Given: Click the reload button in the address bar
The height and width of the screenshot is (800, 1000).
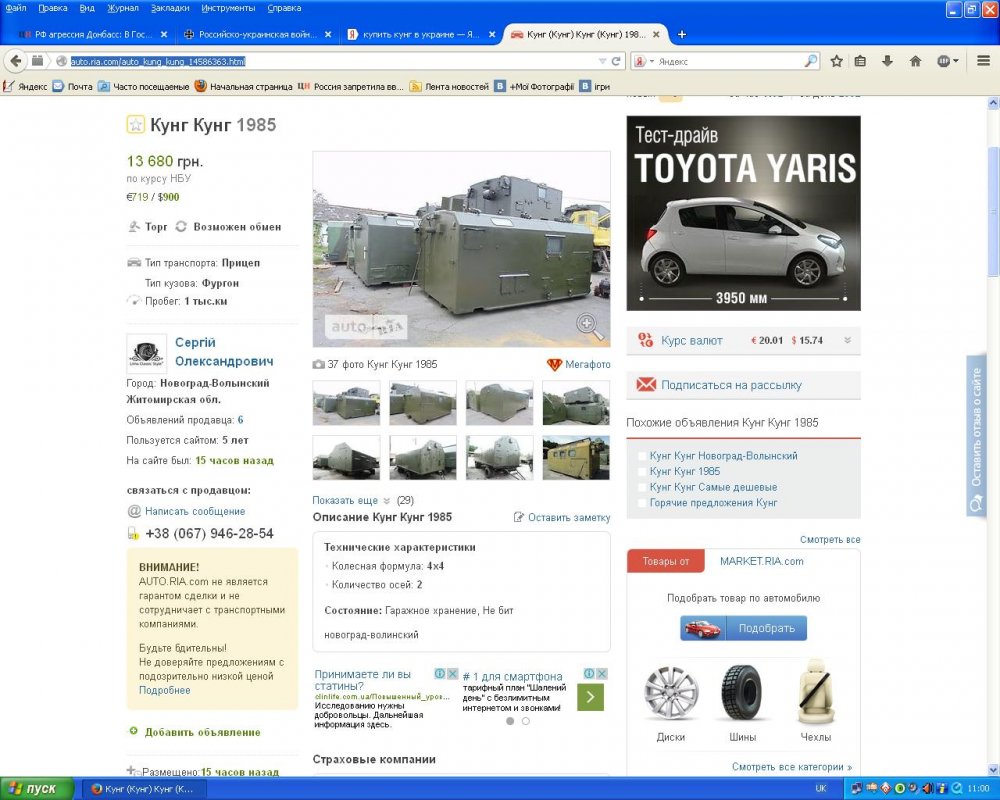Looking at the screenshot, I should point(616,61).
